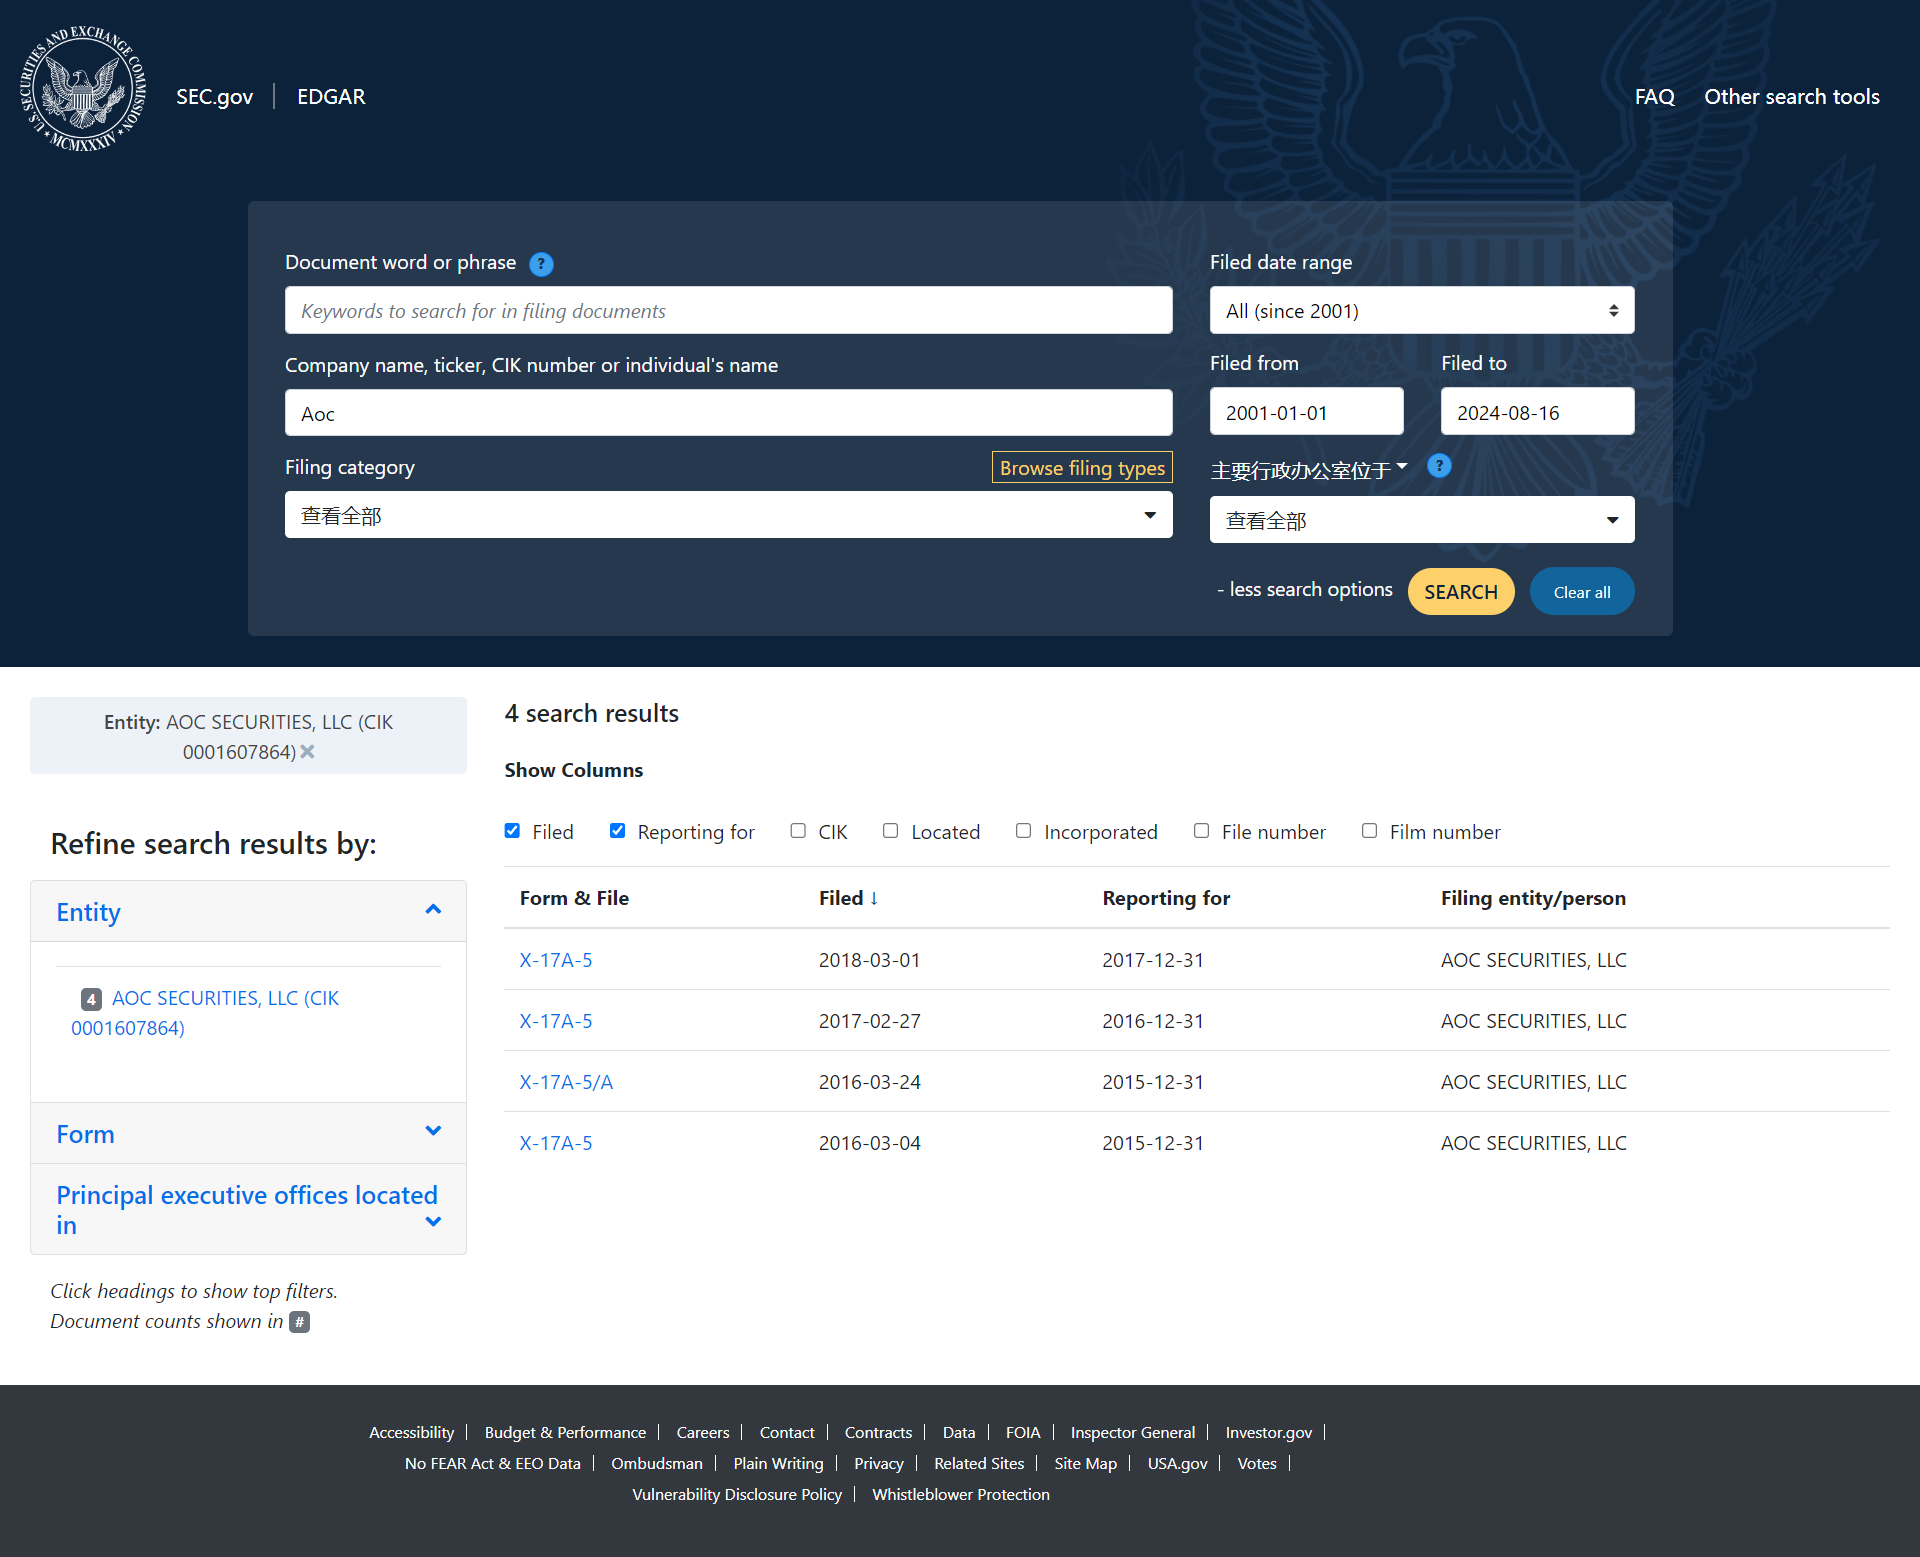Open Contact footer link
The width and height of the screenshot is (1920, 1557).
(787, 1433)
